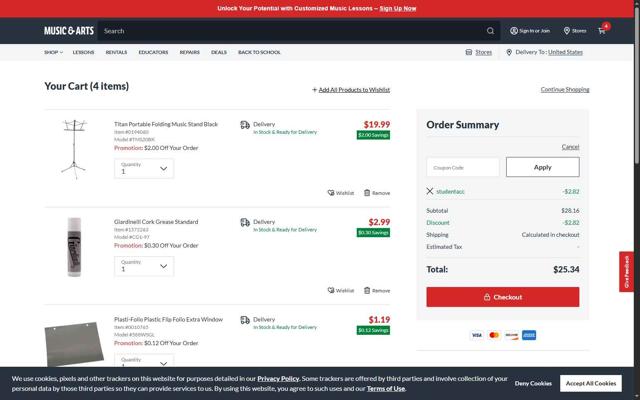Open the REPAIRS menu item
The width and height of the screenshot is (640, 400).
(x=190, y=52)
